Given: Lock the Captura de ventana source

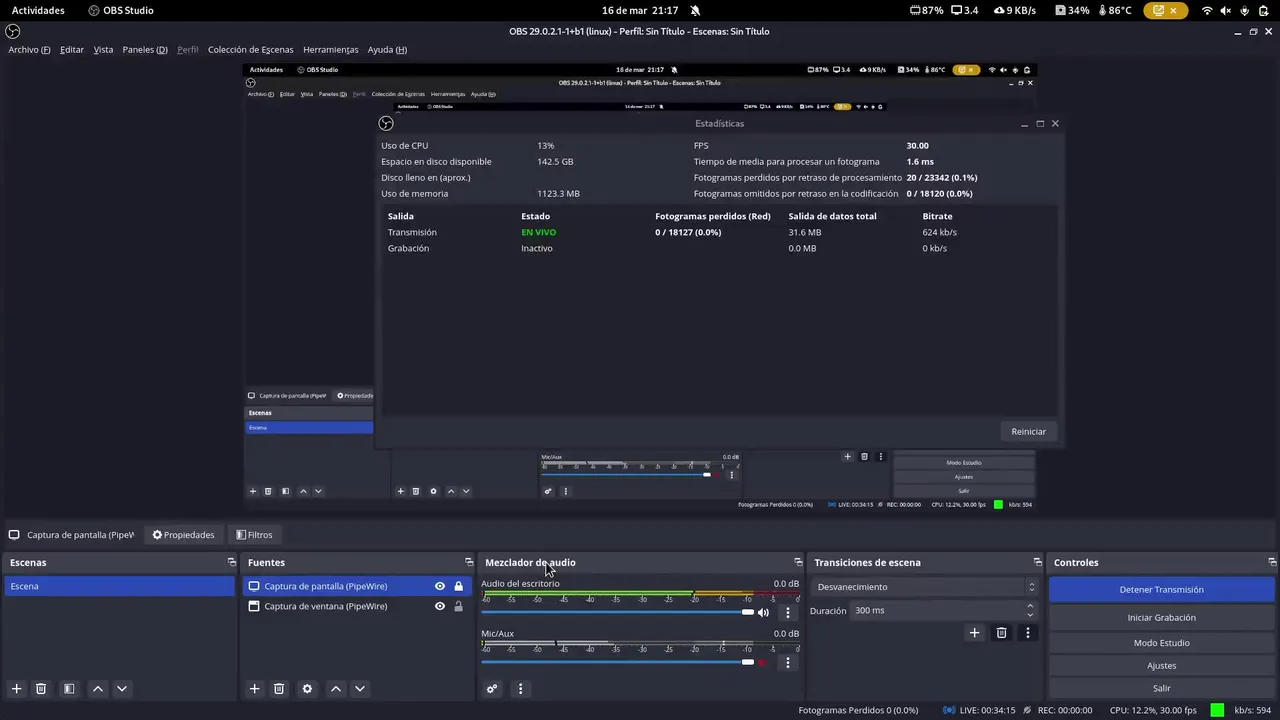Looking at the screenshot, I should click(x=459, y=606).
